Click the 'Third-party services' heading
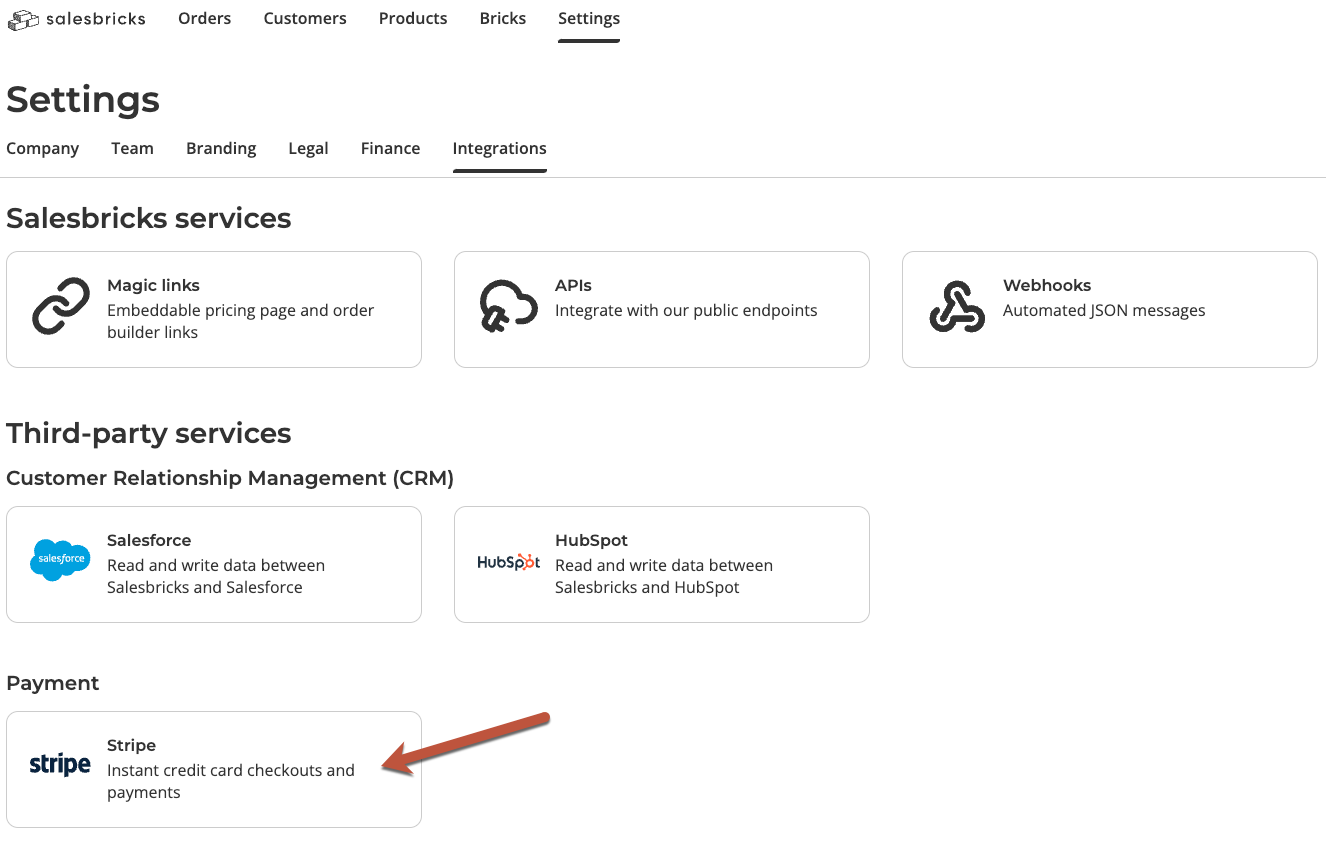Image resolution: width=1326 pixels, height=844 pixels. pyautogui.click(x=149, y=433)
